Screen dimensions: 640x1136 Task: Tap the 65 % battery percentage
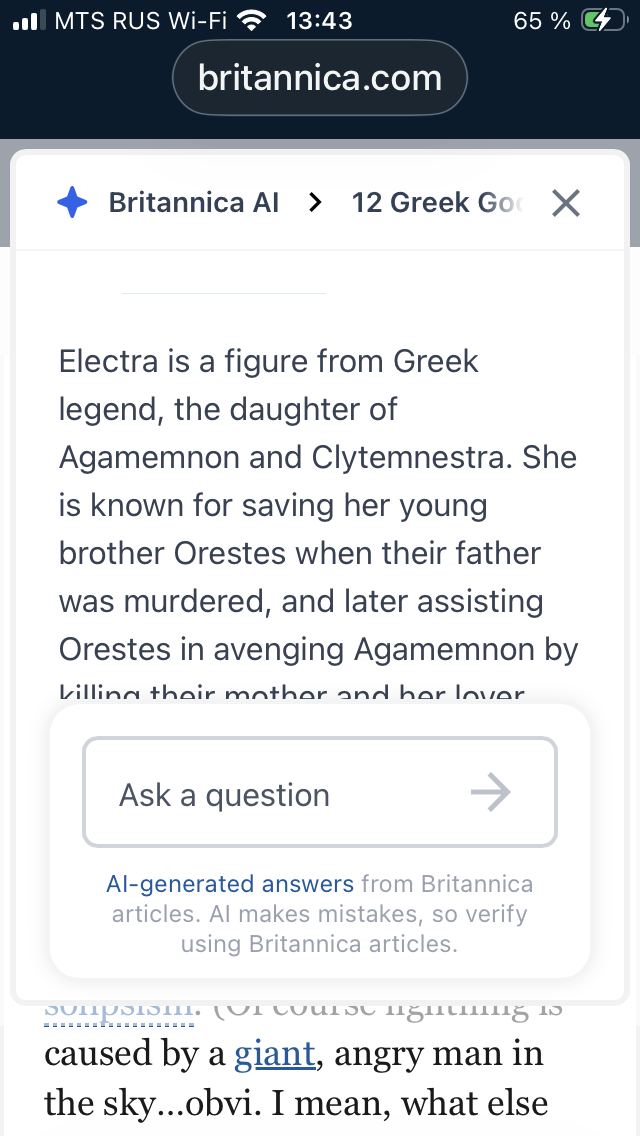542,21
